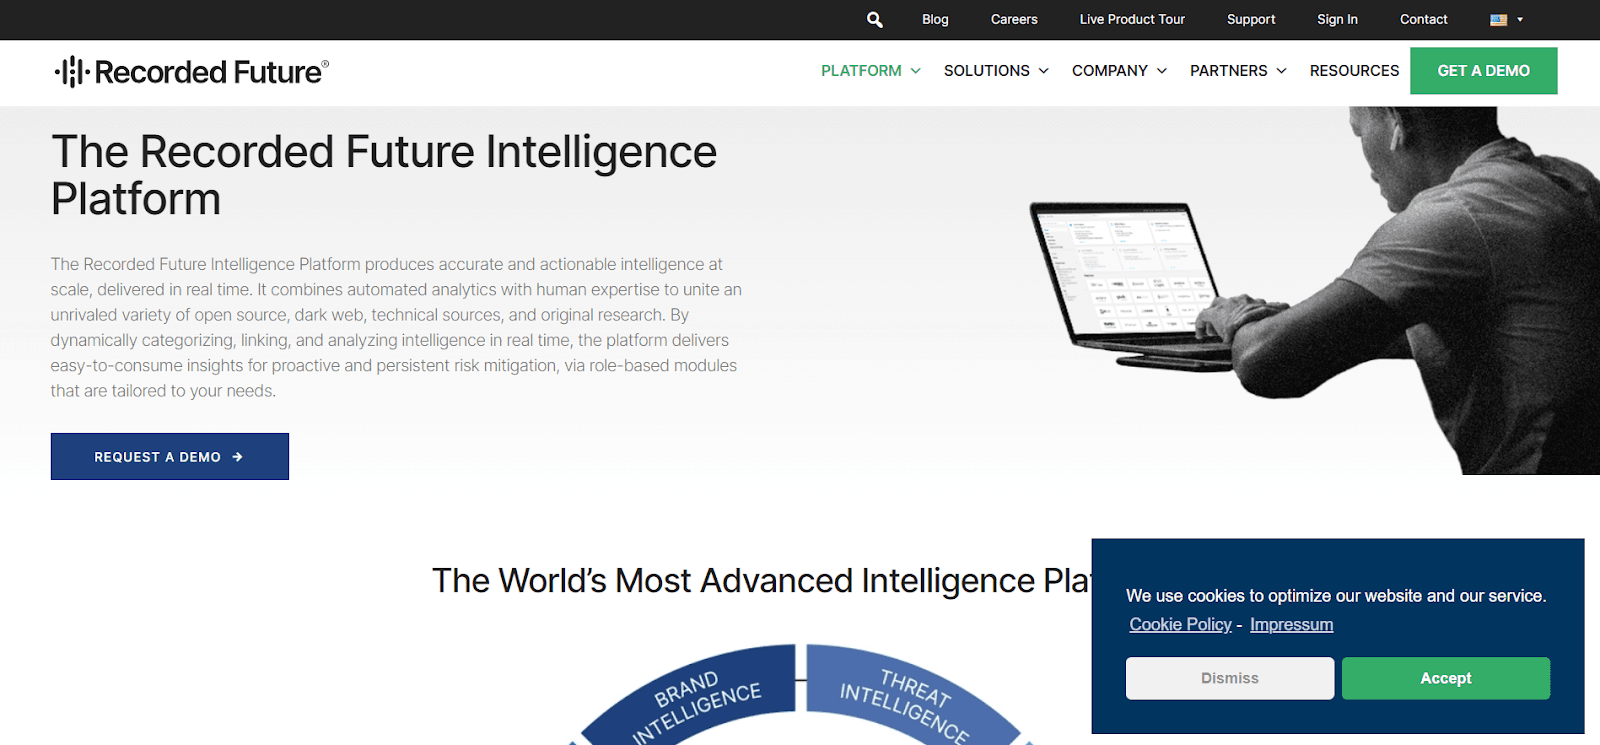Image resolution: width=1600 pixels, height=745 pixels.
Task: Expand the Solutions menu chevron
Action: coord(1043,71)
